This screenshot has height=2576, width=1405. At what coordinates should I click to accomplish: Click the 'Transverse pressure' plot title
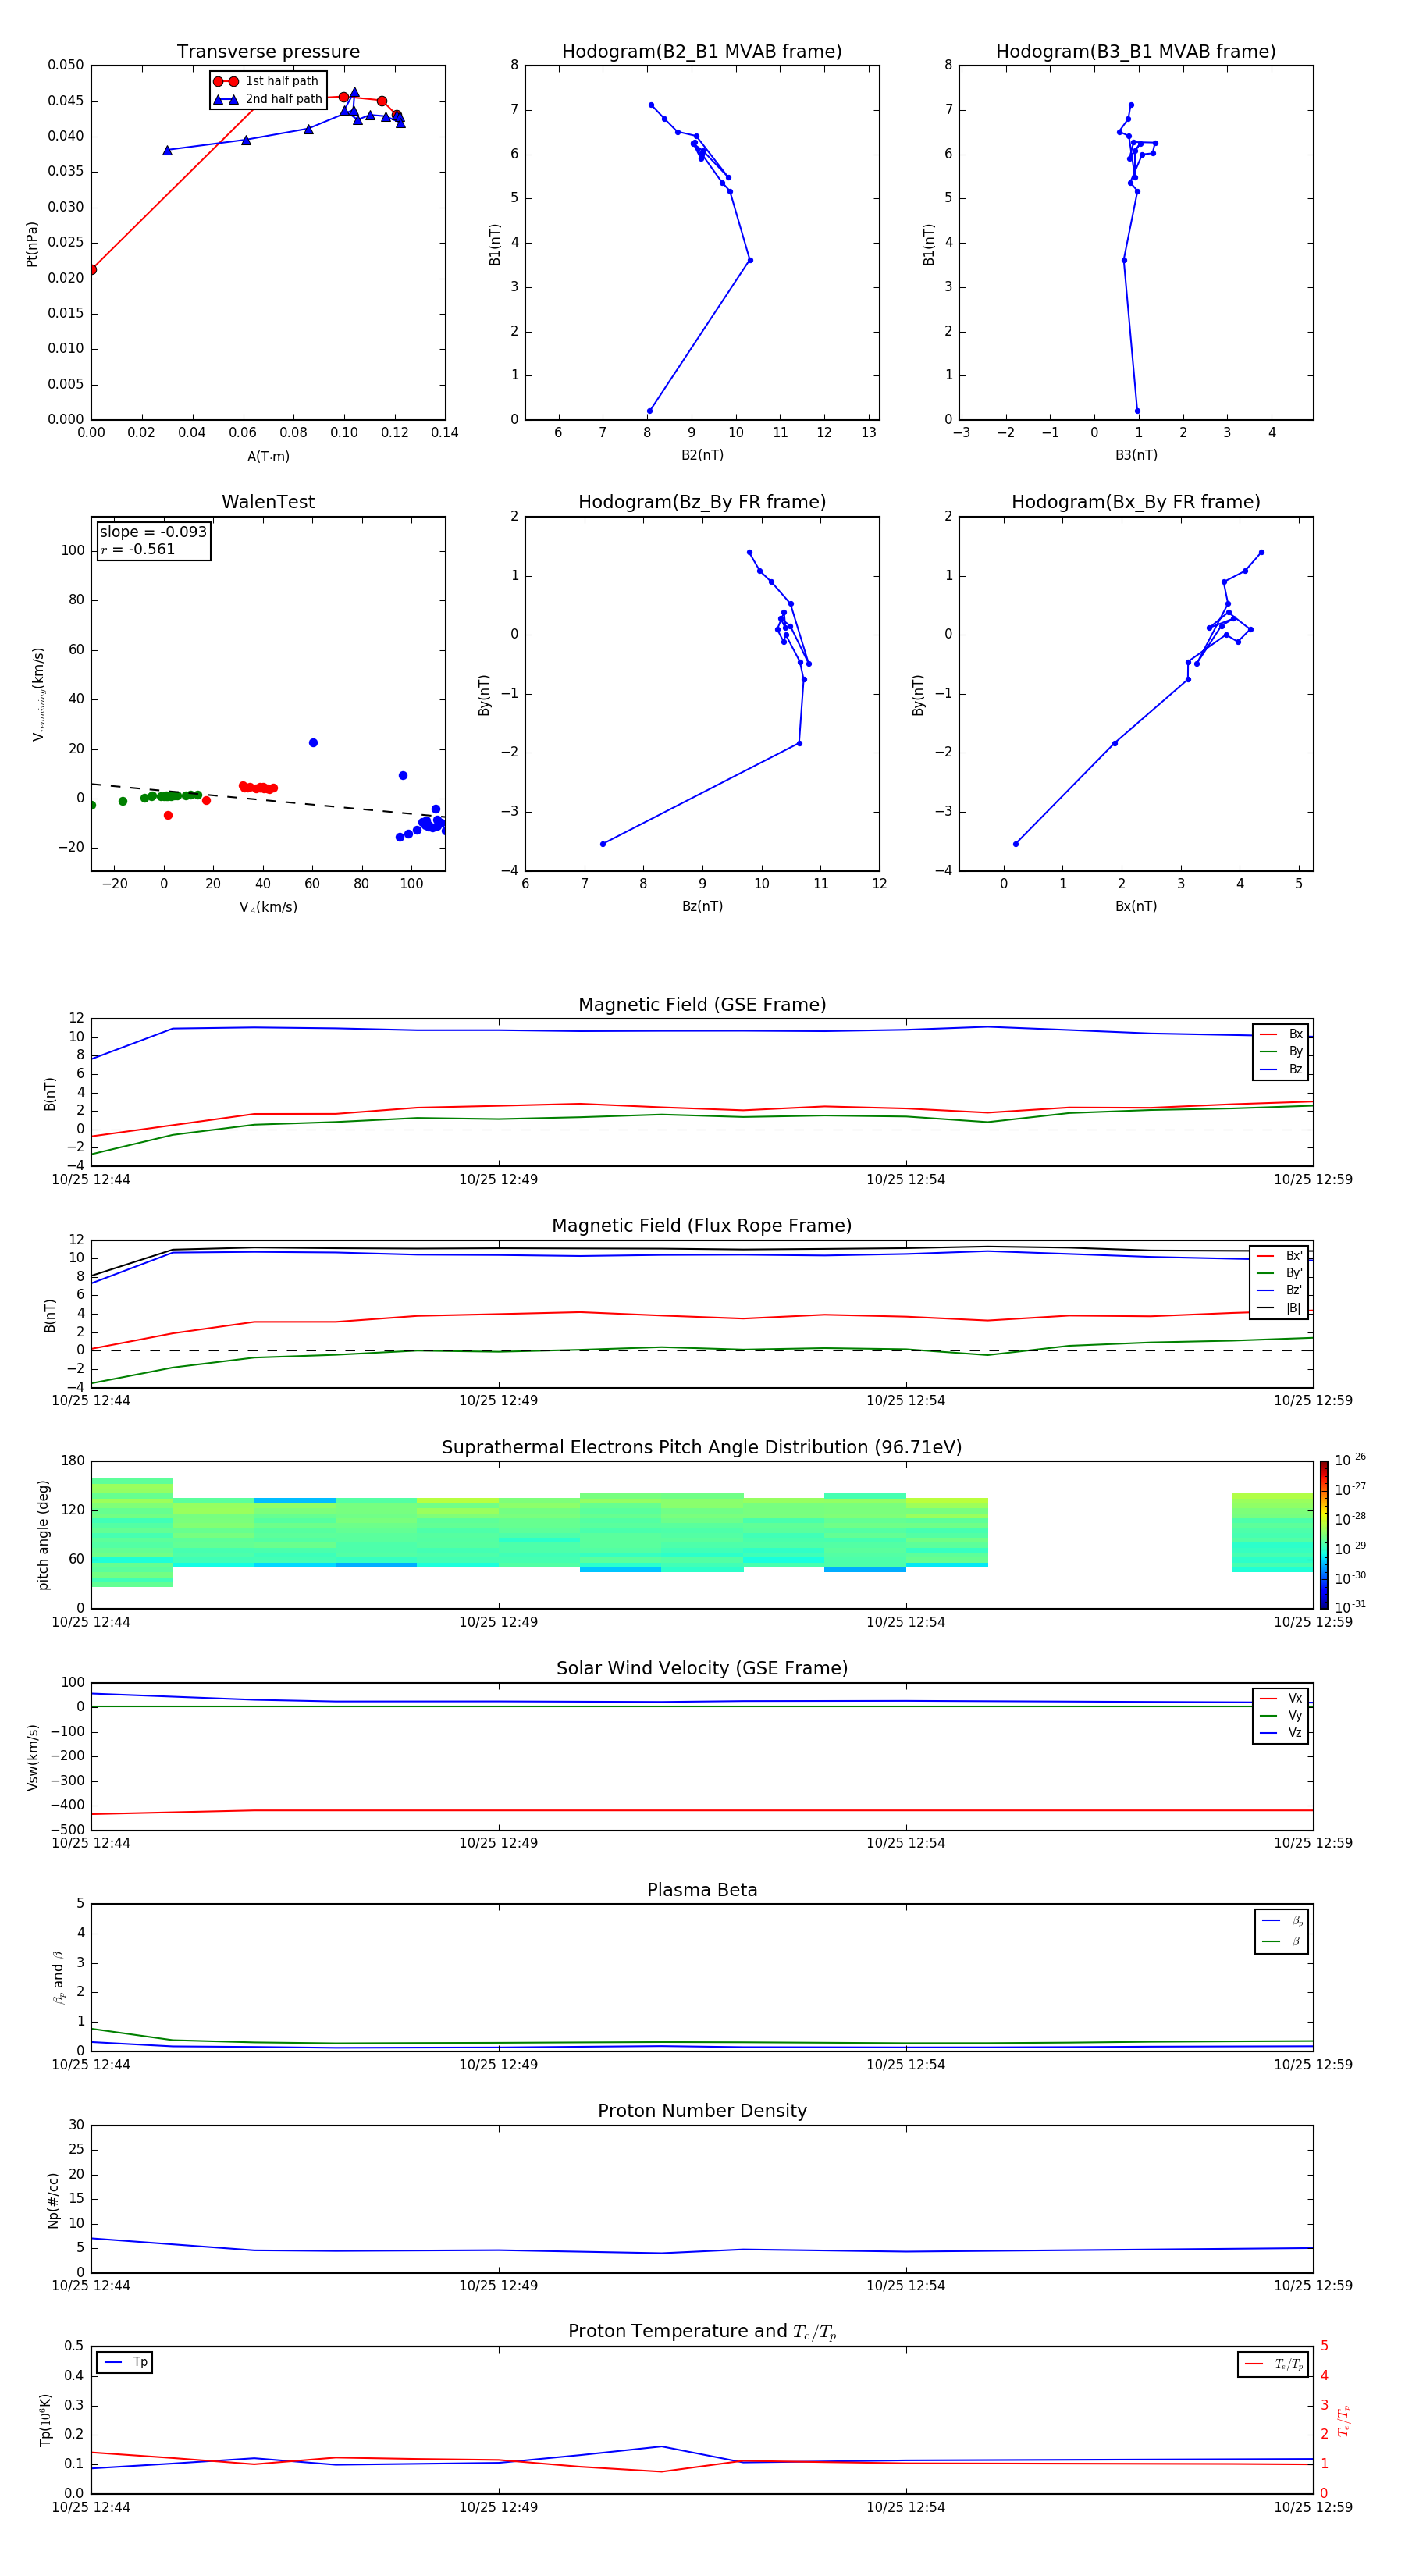(x=268, y=52)
